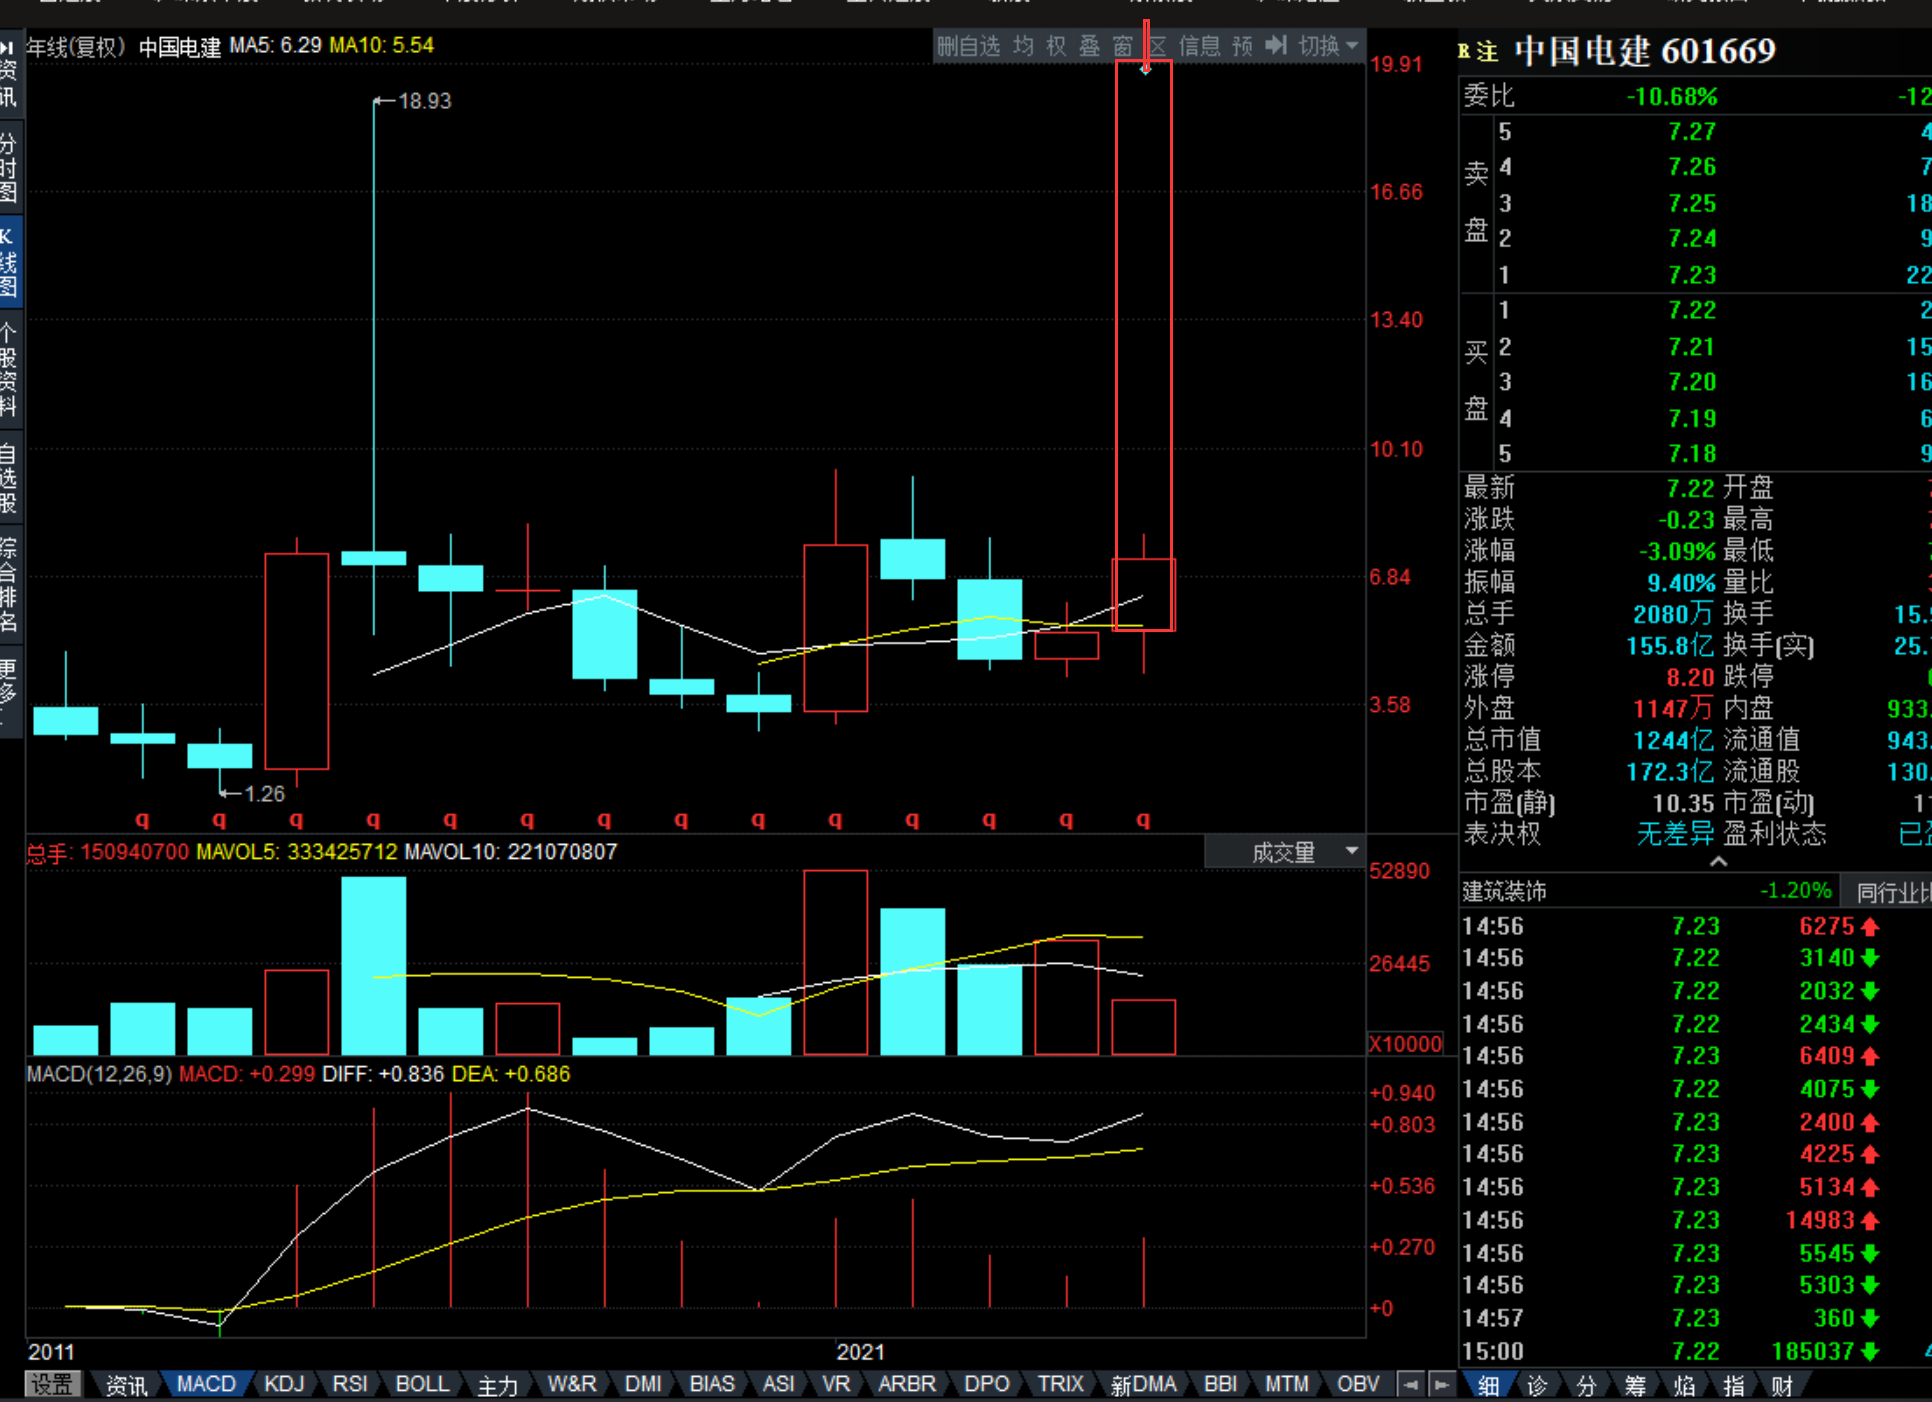Select the 新DMA indicator tab
The image size is (1932, 1402).
[1143, 1385]
